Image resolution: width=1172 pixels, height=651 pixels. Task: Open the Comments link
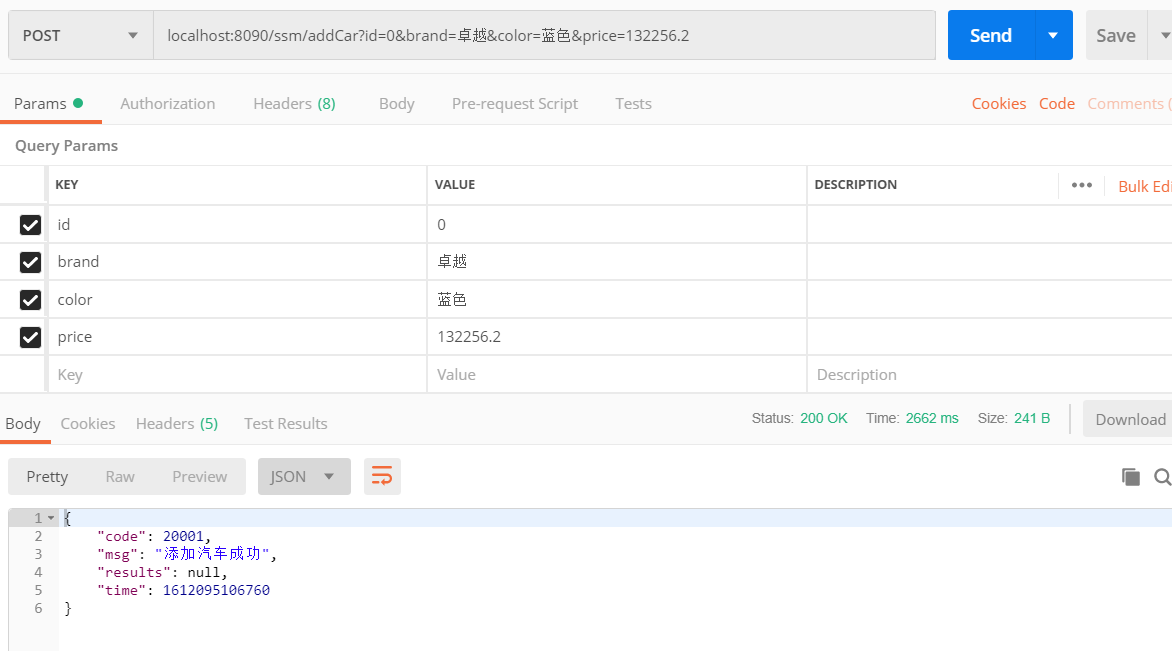(x=1129, y=104)
